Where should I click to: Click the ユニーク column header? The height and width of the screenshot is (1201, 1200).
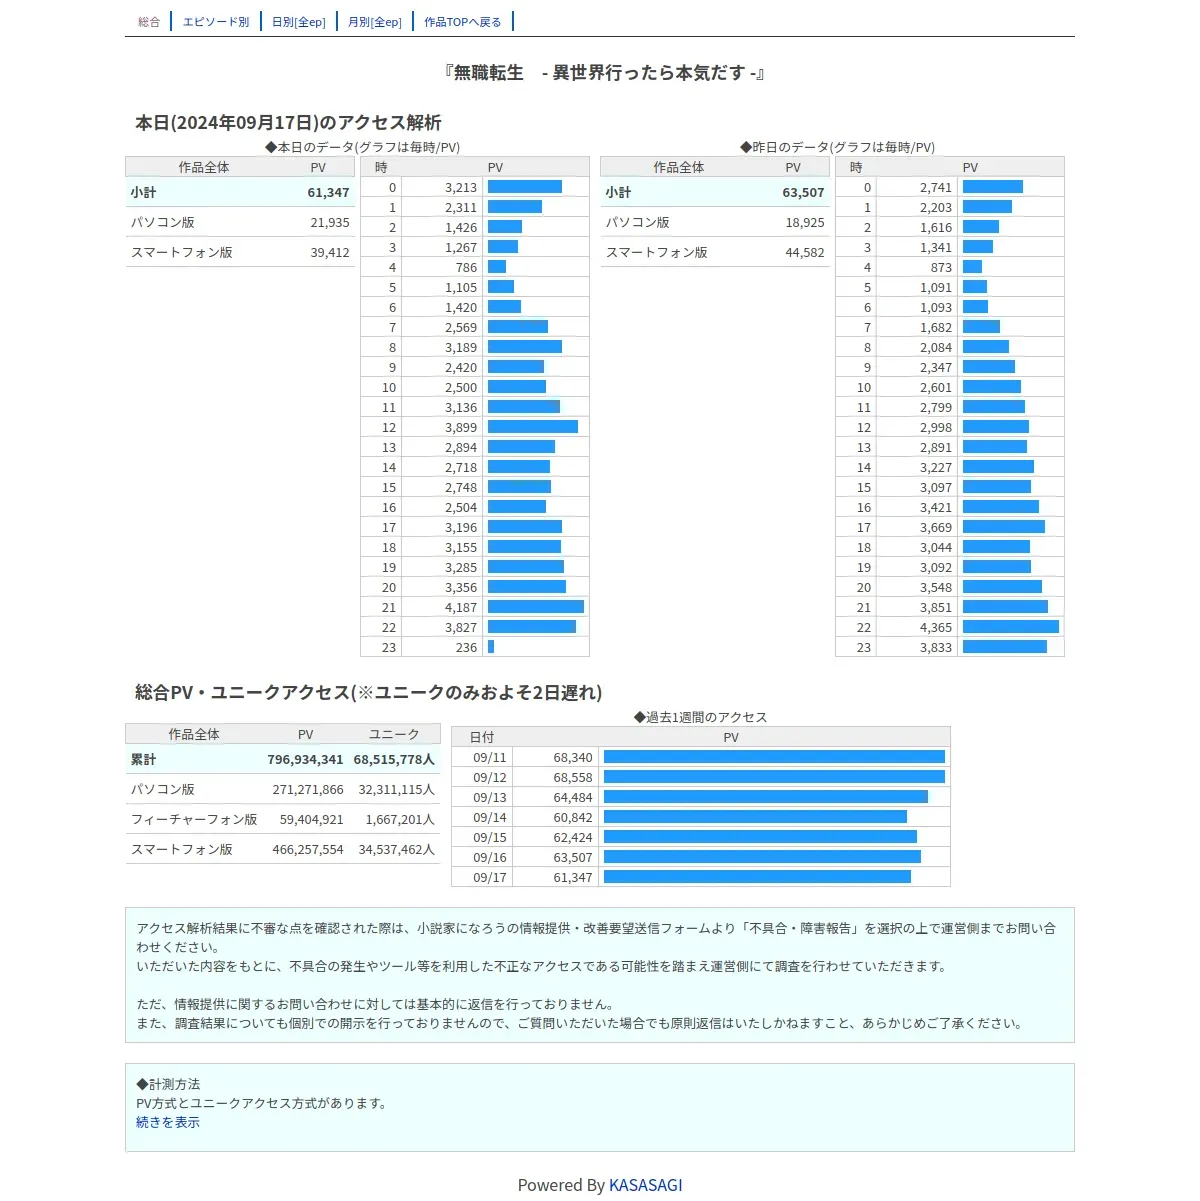tap(394, 734)
